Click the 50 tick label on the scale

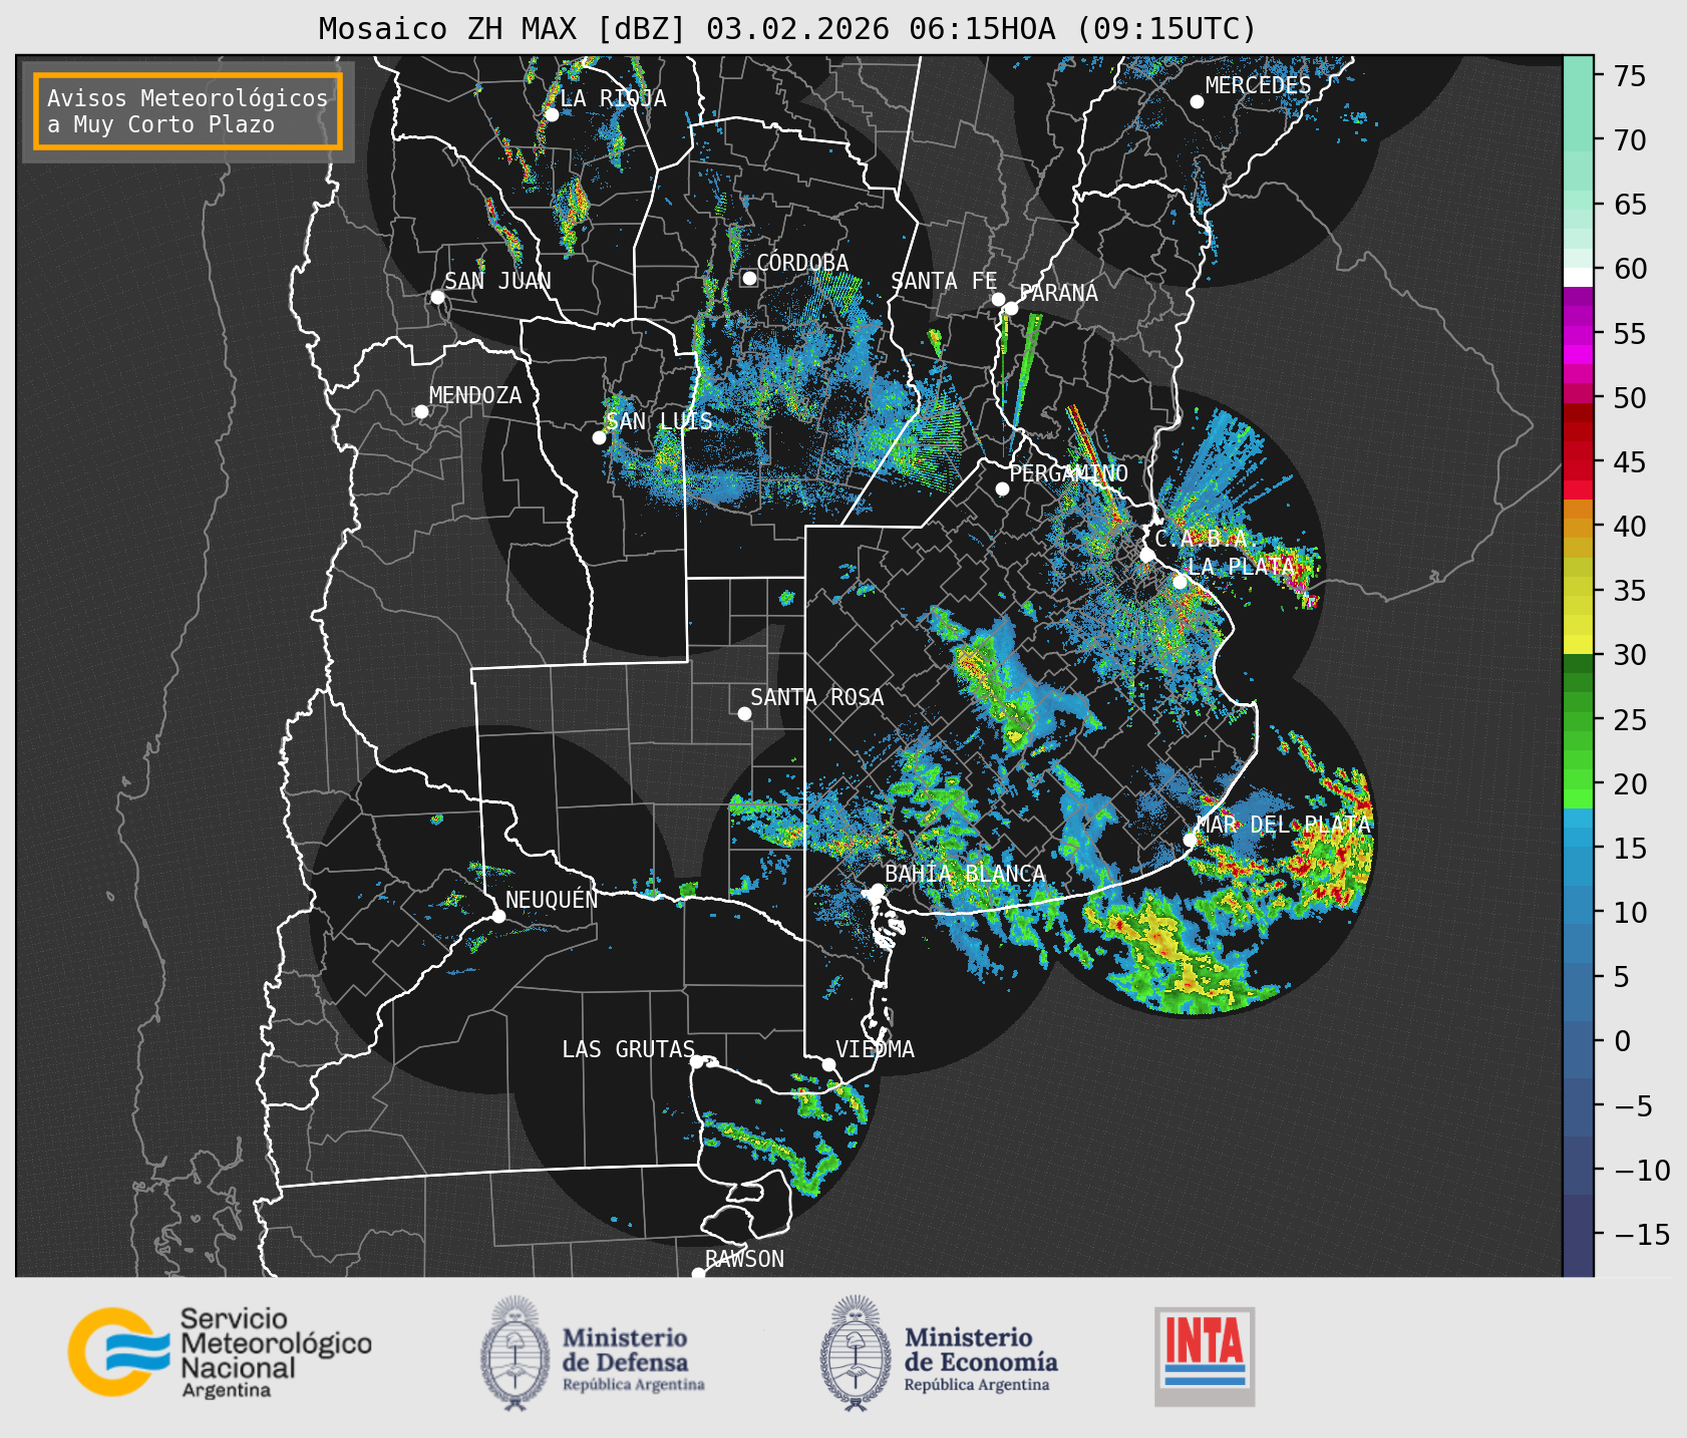coord(1628,398)
